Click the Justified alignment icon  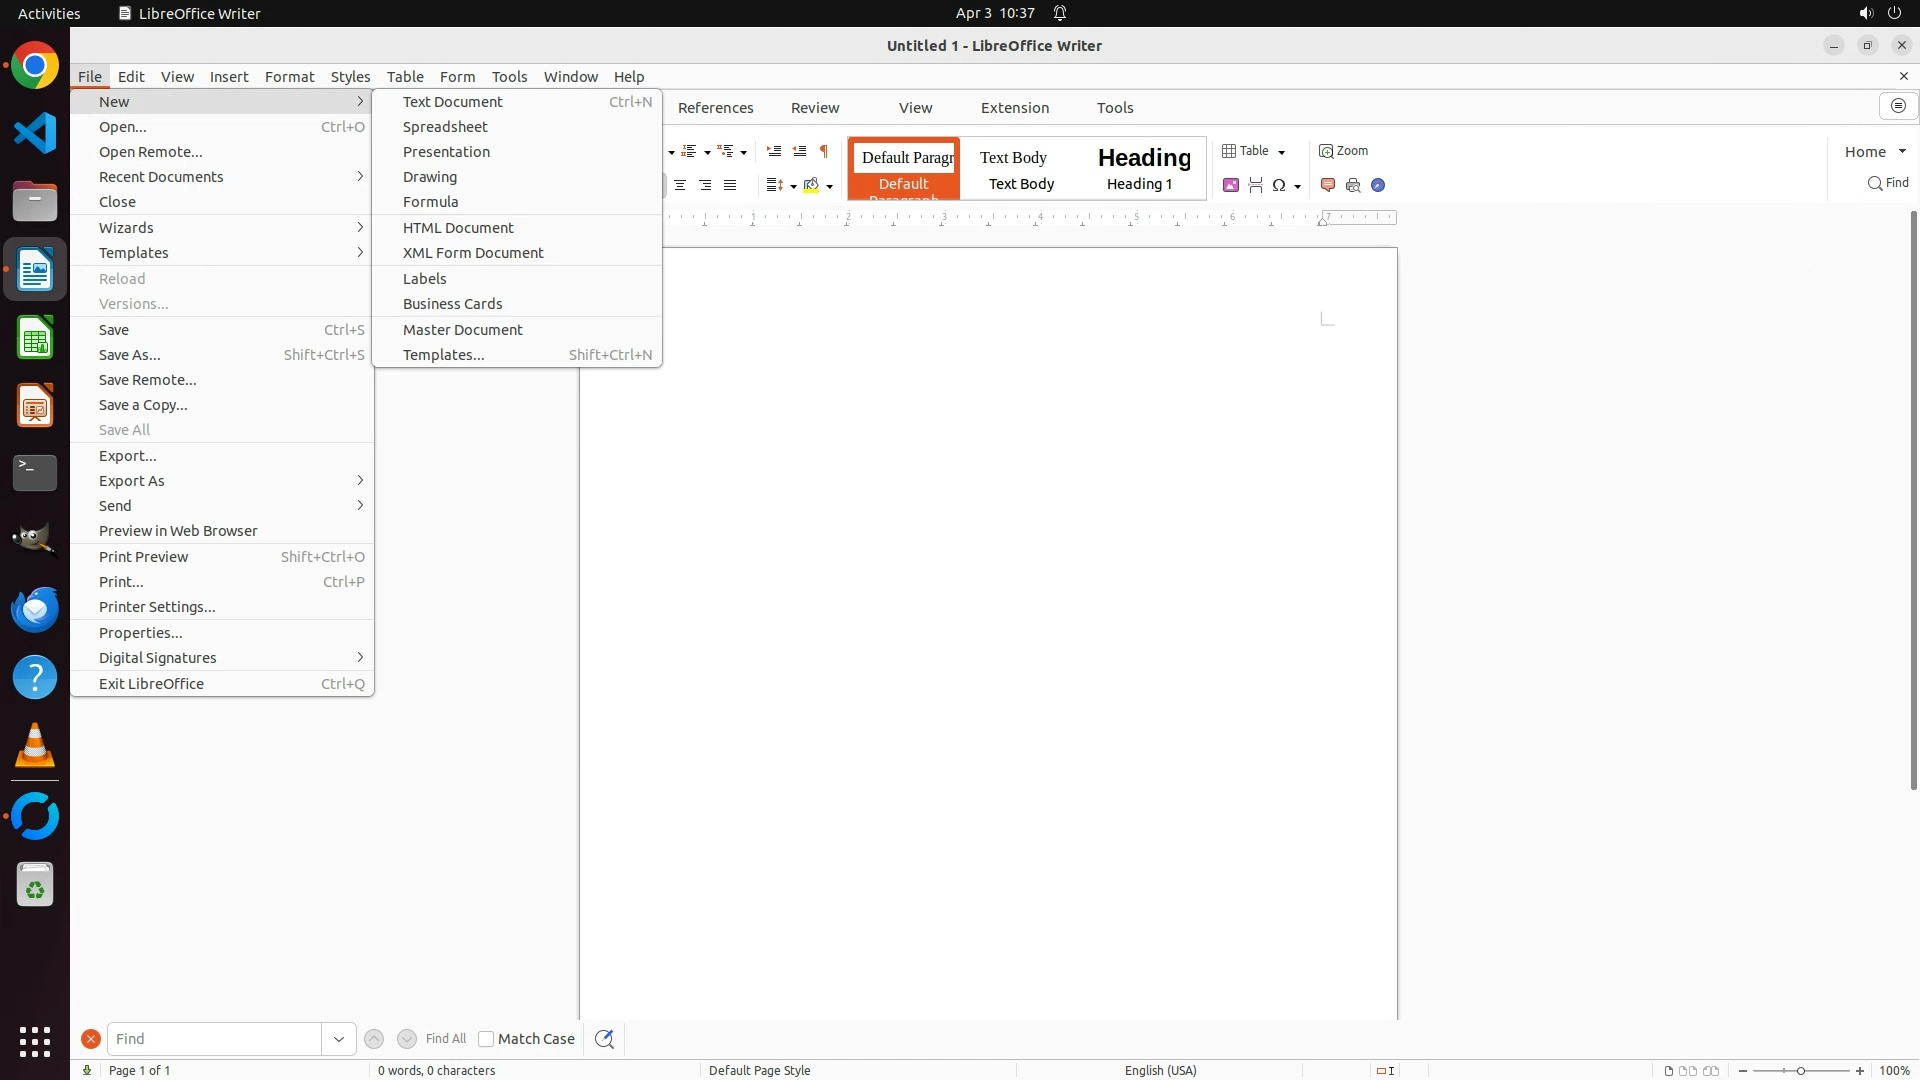[730, 185]
